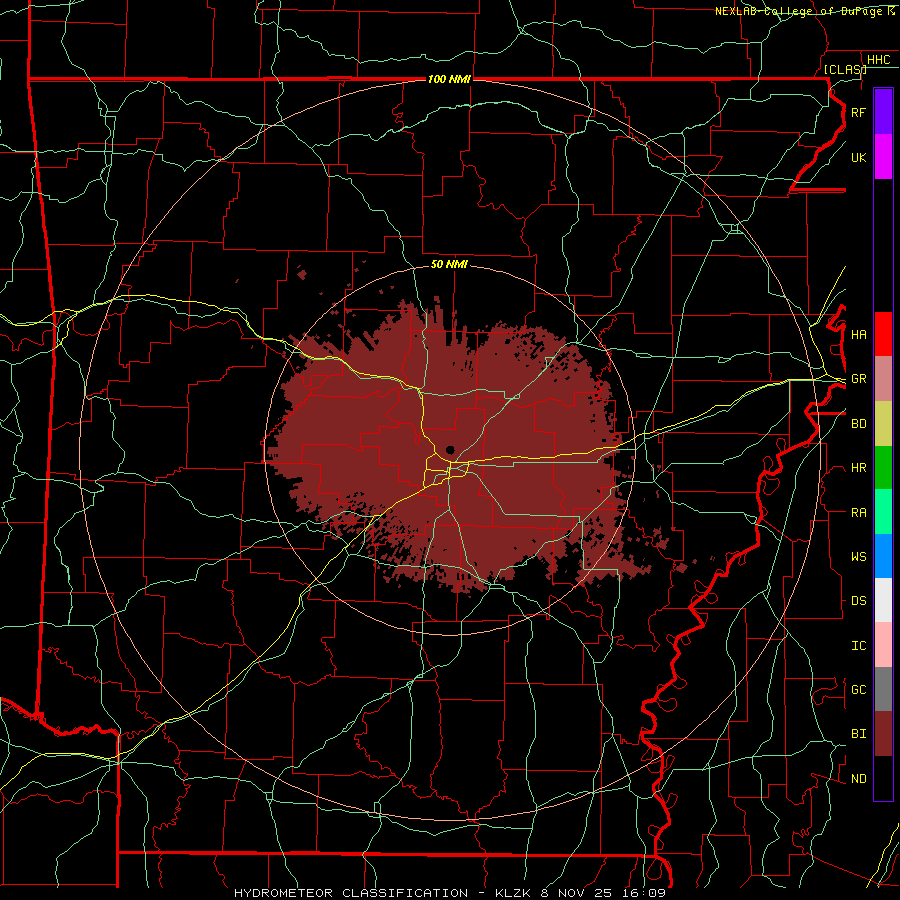Click the HHC product label
The height and width of the screenshot is (900, 900).
(x=878, y=59)
